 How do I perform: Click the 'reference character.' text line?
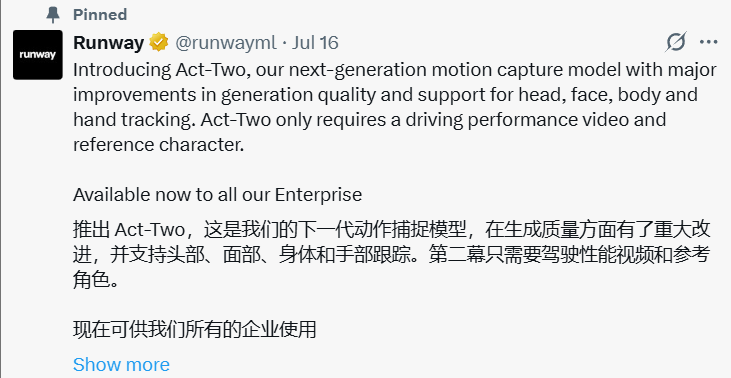[x=159, y=144]
